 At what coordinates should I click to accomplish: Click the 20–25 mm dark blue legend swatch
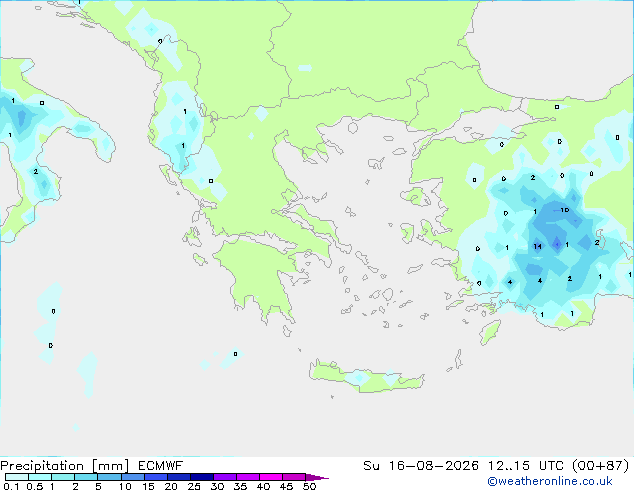(179, 477)
